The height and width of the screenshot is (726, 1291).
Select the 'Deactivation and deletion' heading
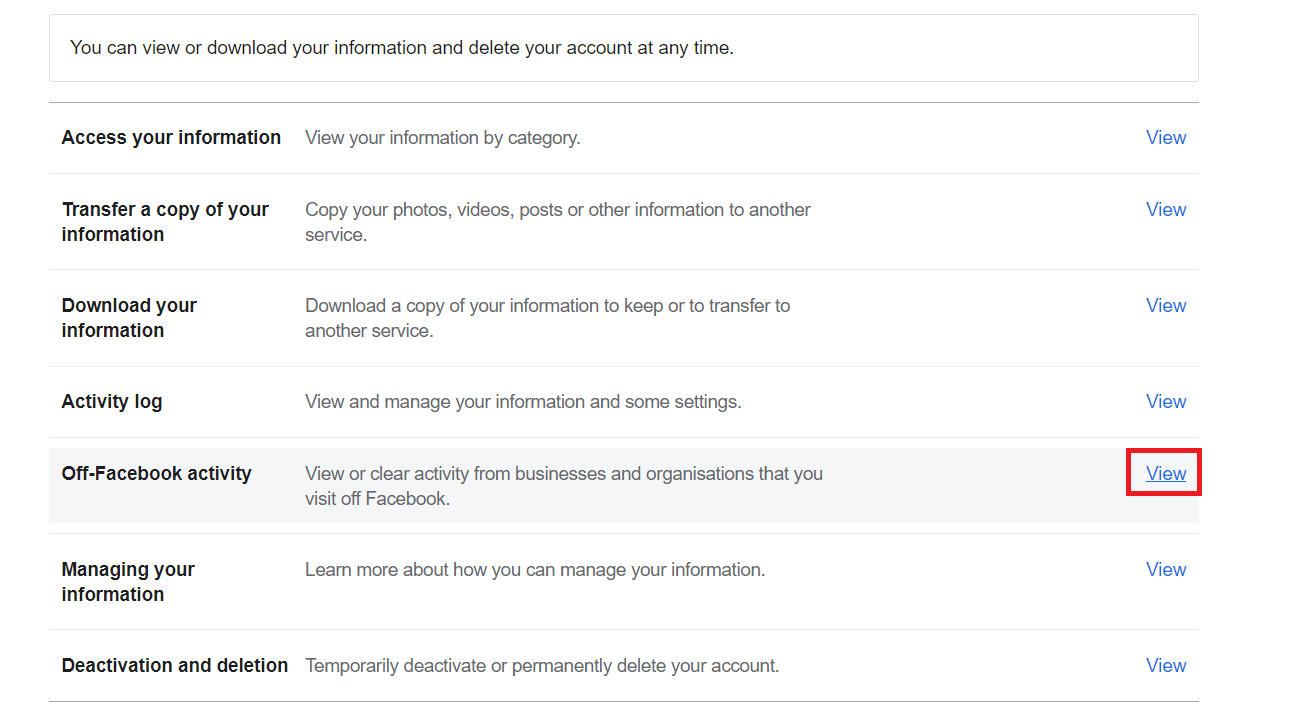click(x=175, y=666)
